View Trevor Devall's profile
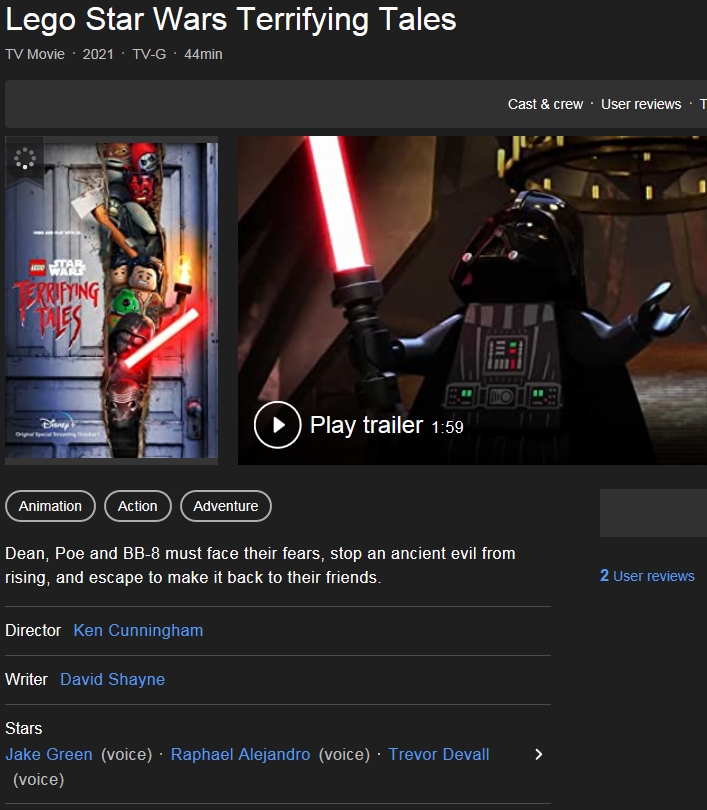 [439, 754]
